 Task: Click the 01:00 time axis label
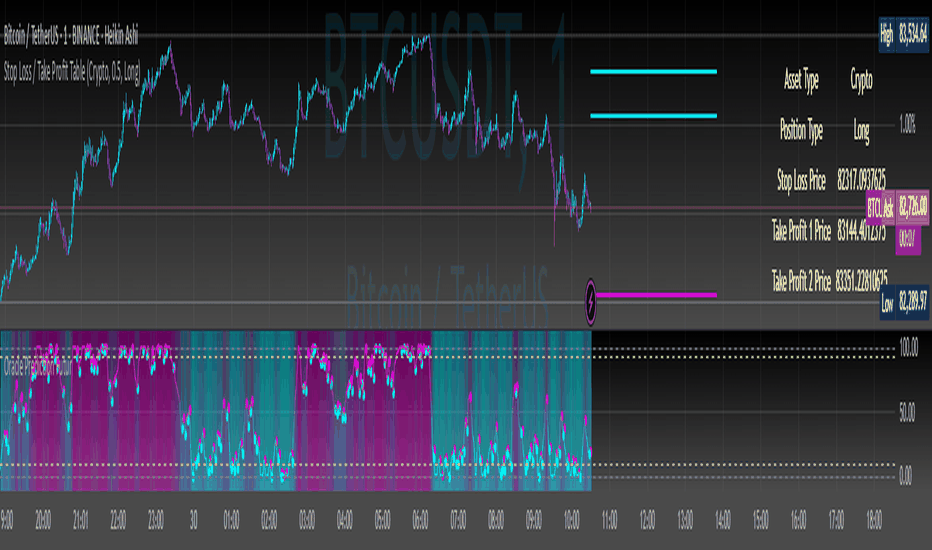tap(231, 520)
